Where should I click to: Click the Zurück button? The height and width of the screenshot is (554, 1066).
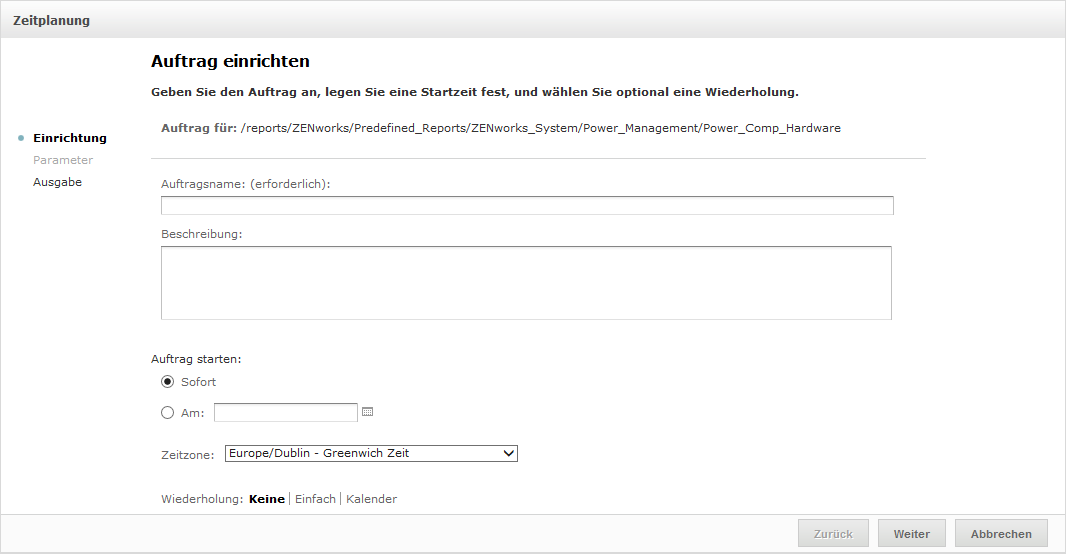pos(833,534)
